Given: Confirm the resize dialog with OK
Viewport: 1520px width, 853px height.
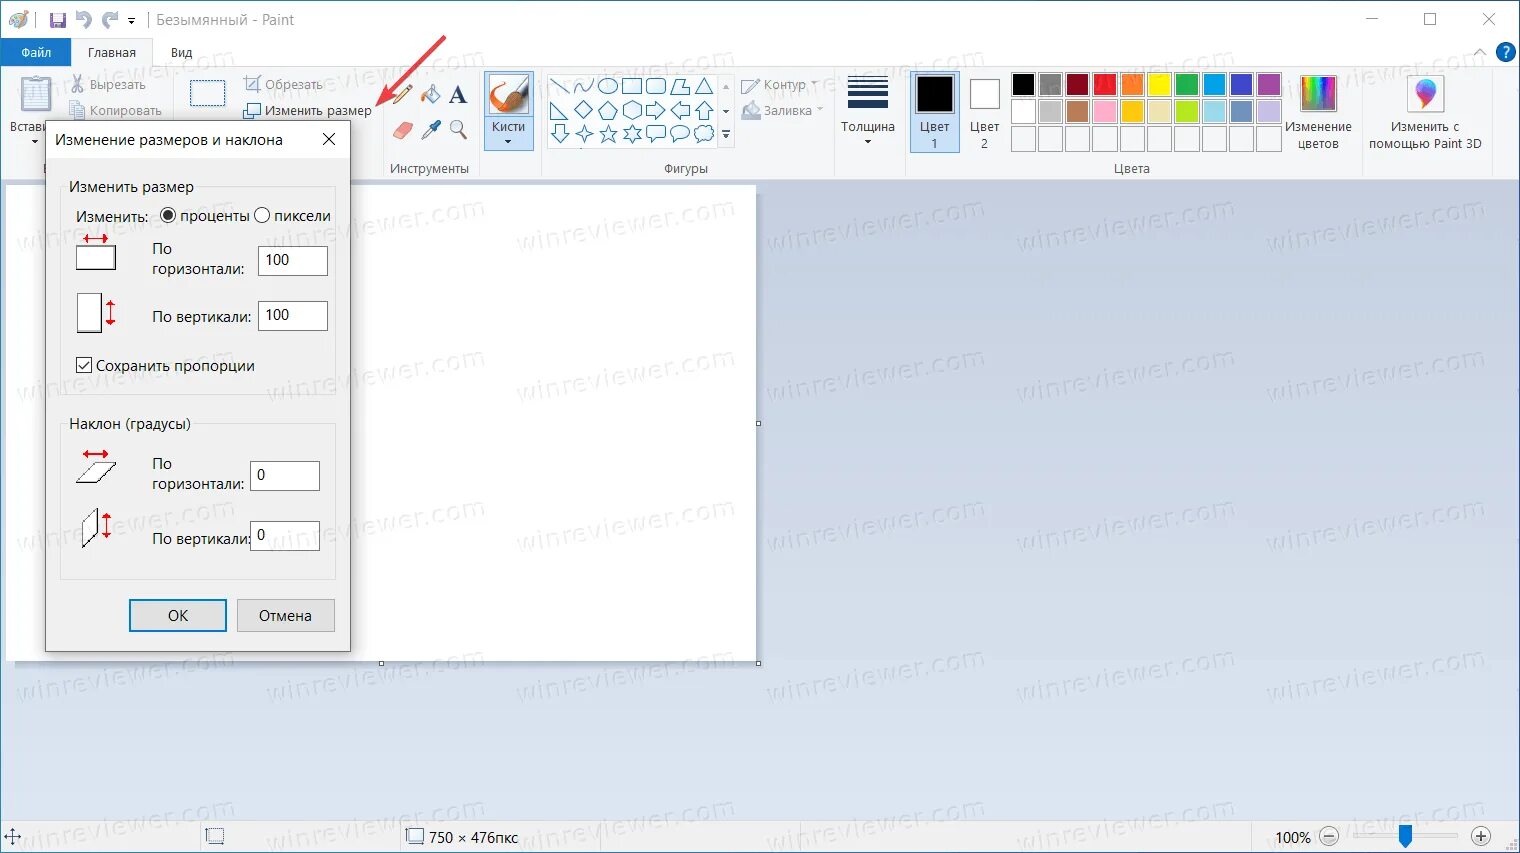Looking at the screenshot, I should (178, 615).
